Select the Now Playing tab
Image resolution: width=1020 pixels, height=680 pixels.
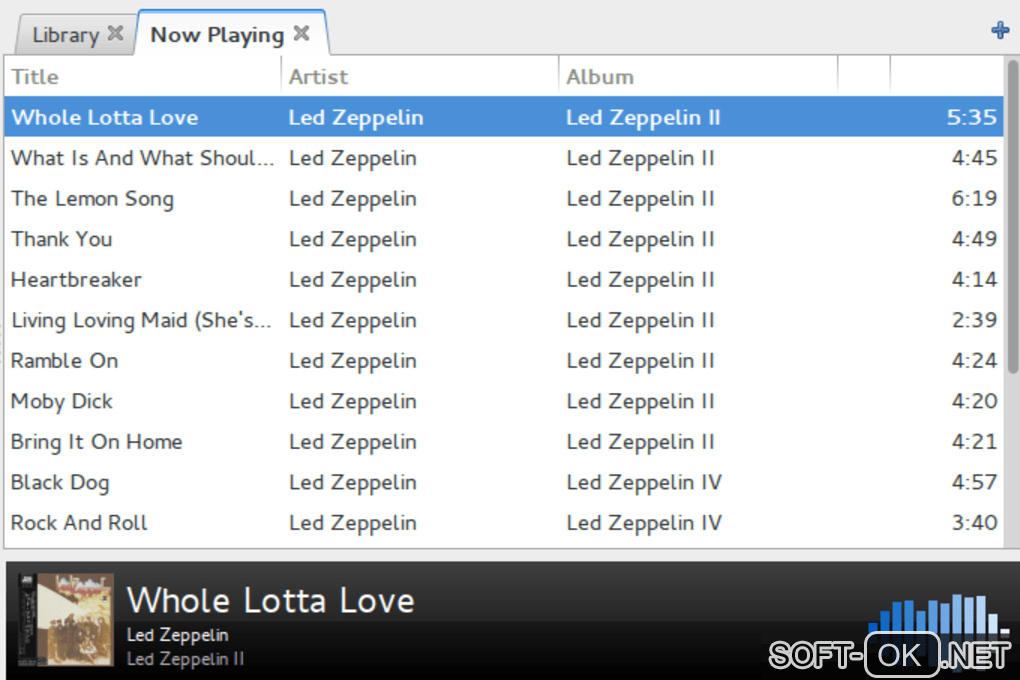point(217,34)
